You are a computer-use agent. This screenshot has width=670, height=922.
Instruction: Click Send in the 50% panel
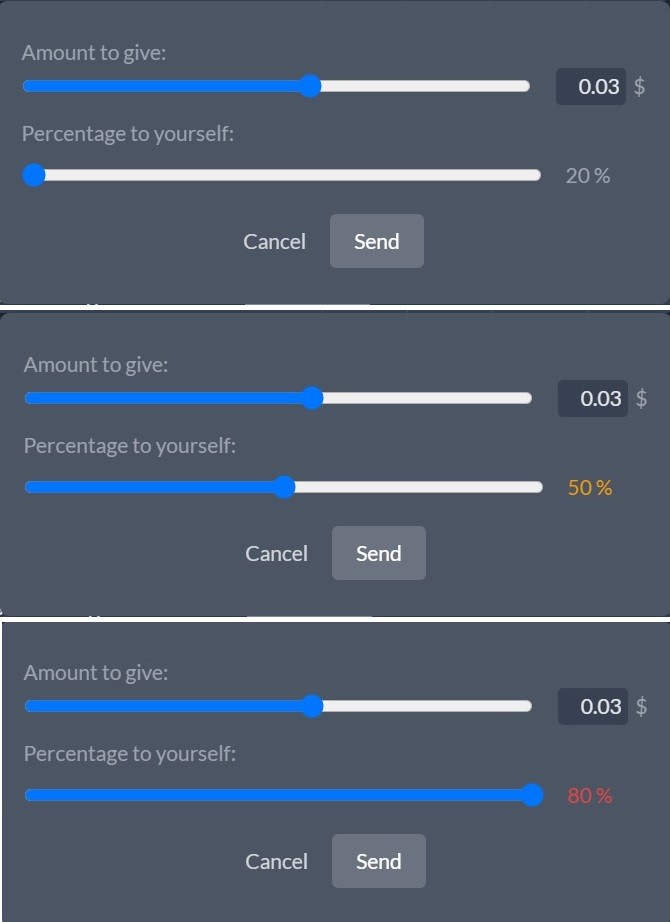coord(379,553)
